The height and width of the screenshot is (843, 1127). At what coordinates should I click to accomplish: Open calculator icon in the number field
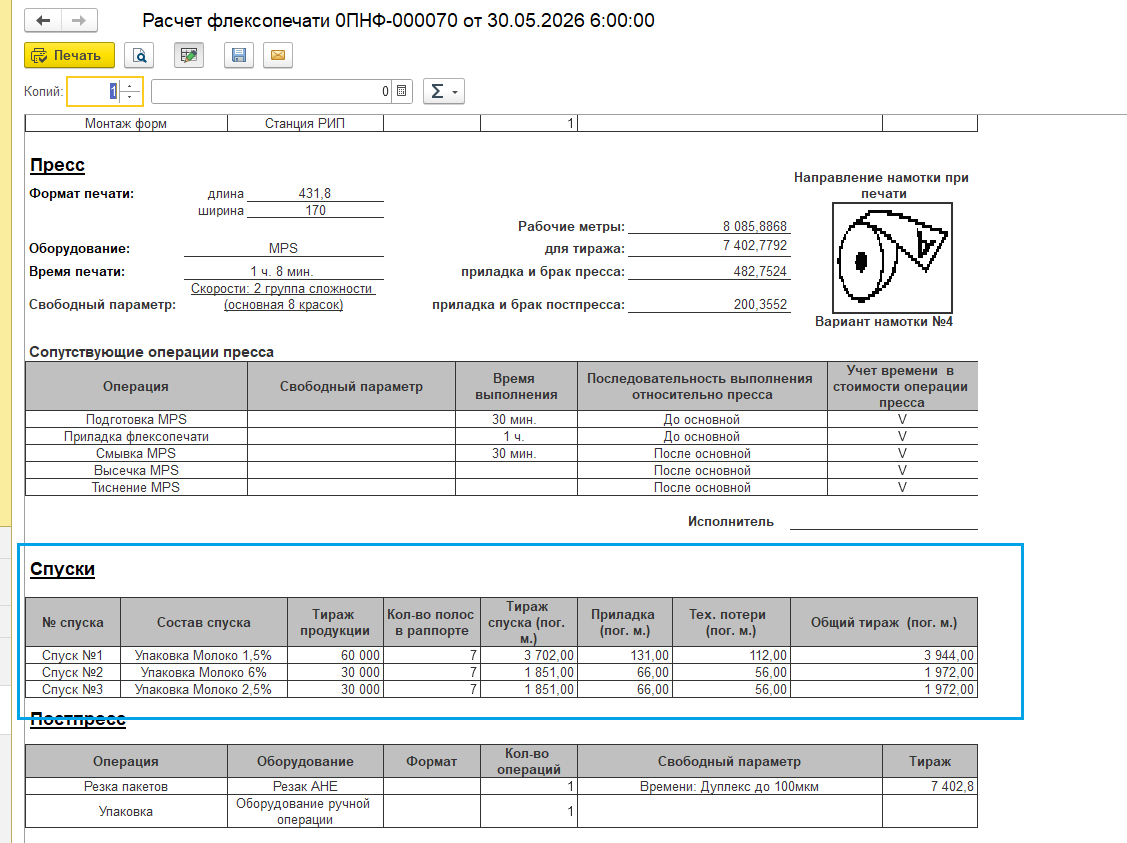[402, 91]
